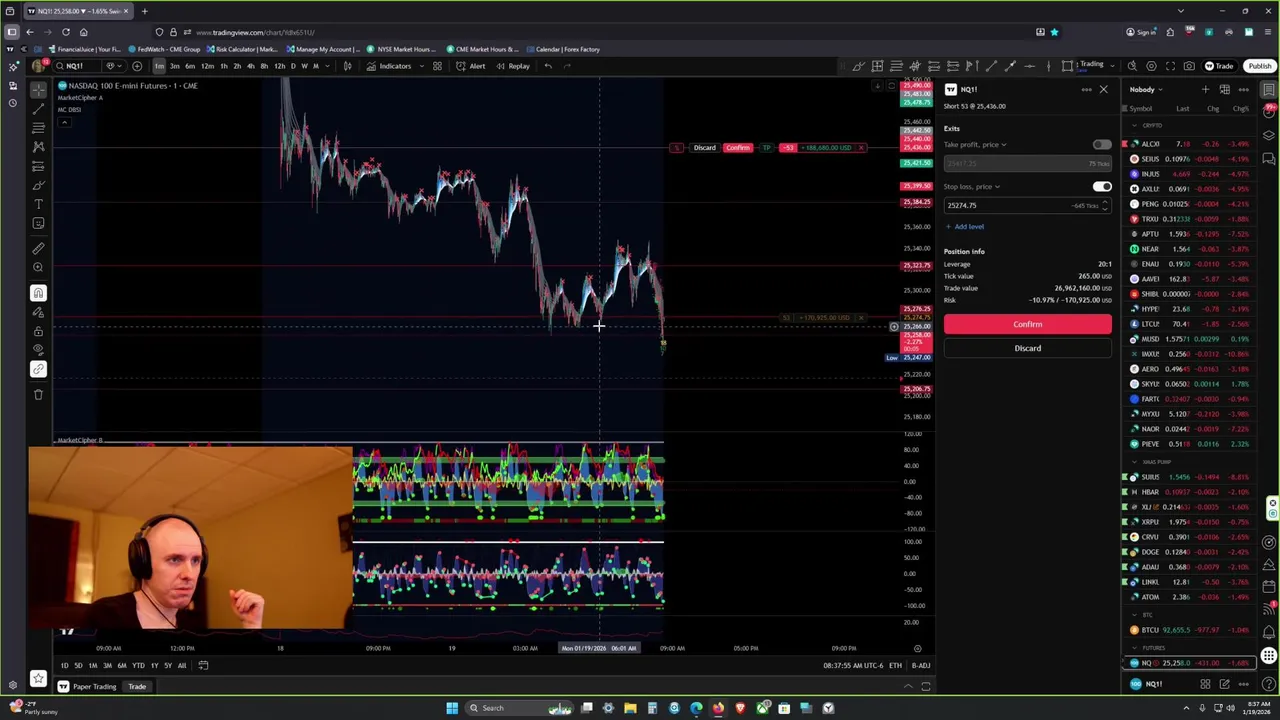Start bar Replay mode
The width and height of the screenshot is (1280, 720).
click(x=513, y=66)
